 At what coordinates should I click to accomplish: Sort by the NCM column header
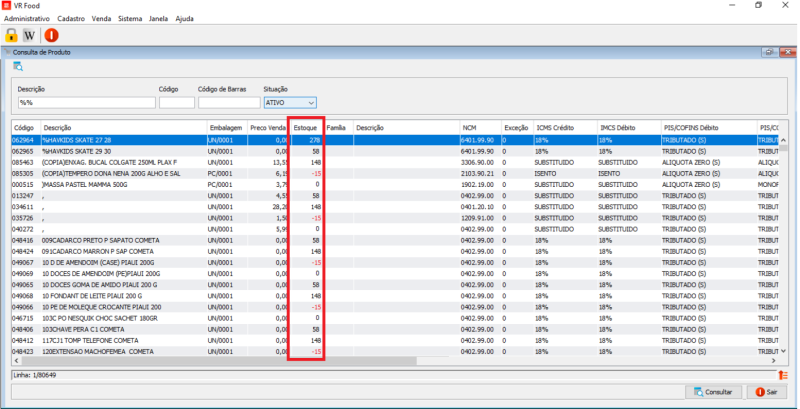point(480,127)
